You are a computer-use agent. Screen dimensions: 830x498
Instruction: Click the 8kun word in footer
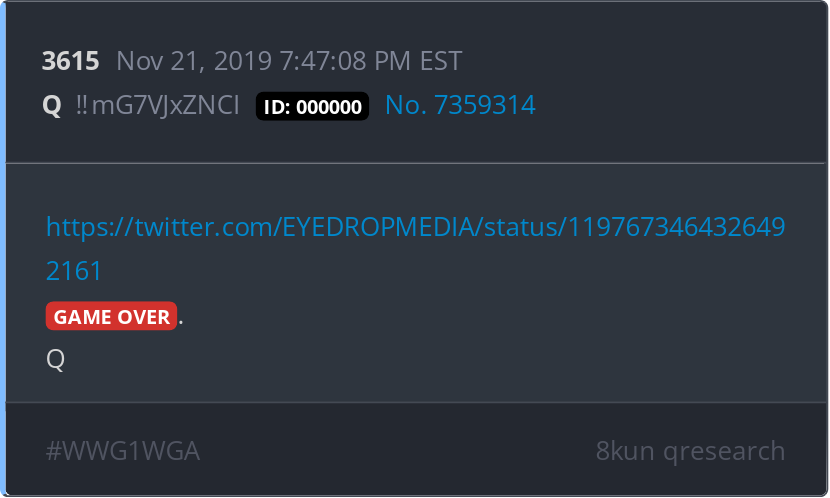click(x=625, y=451)
